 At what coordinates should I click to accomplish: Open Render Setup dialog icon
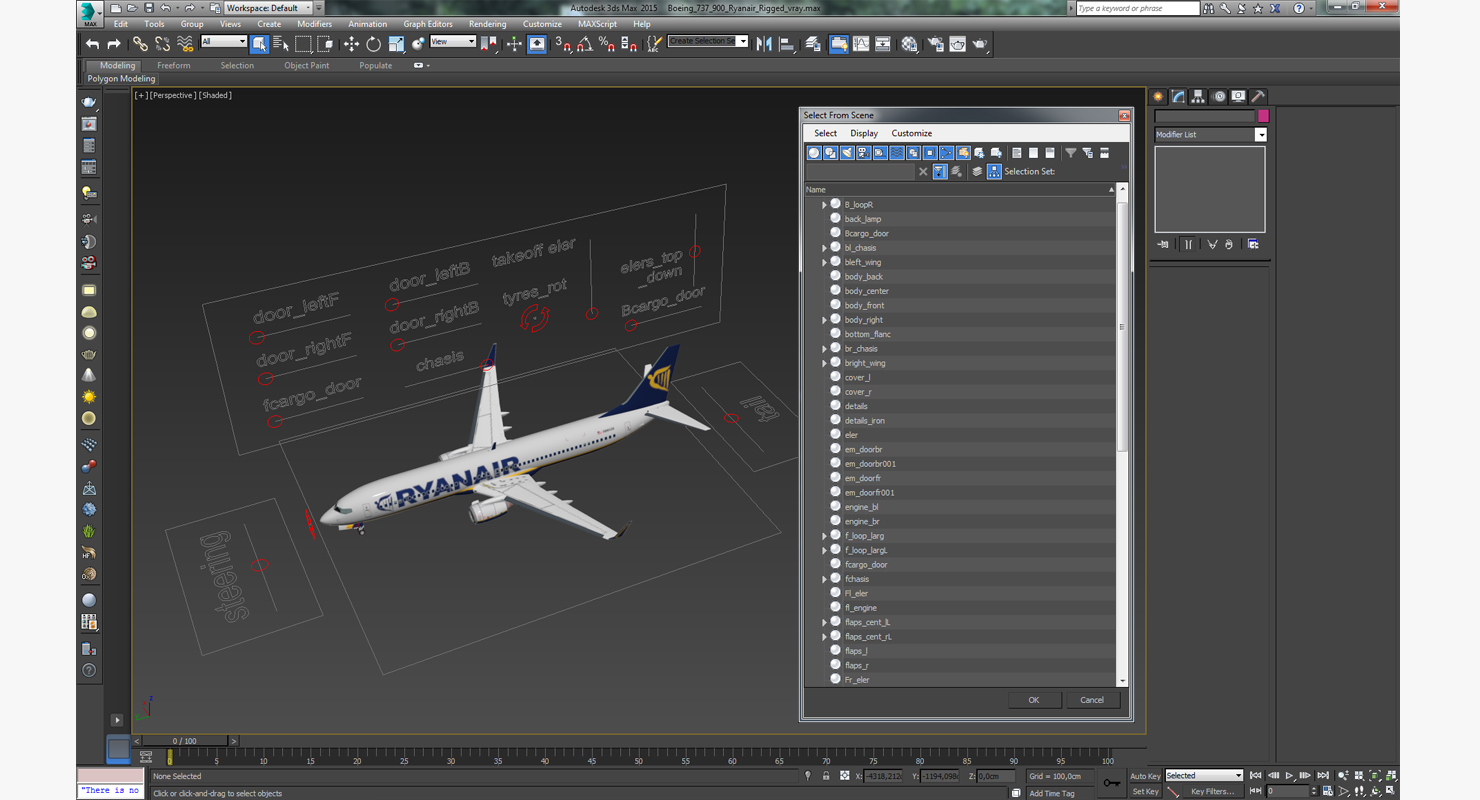(935, 44)
